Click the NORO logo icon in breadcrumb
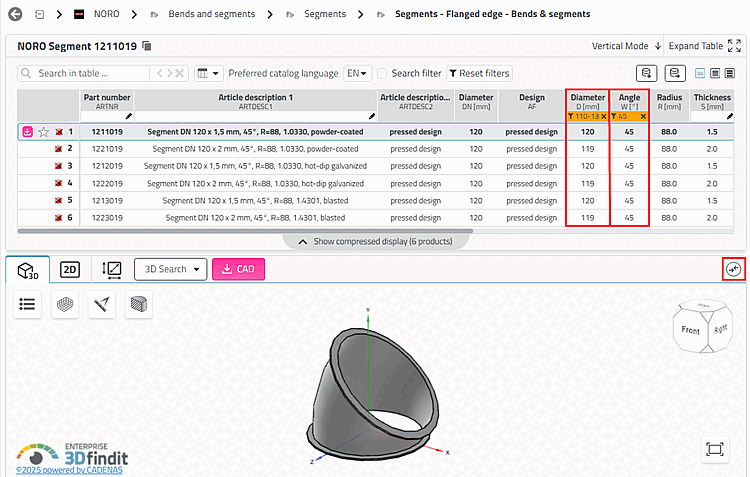The height and width of the screenshot is (477, 750). tap(79, 14)
